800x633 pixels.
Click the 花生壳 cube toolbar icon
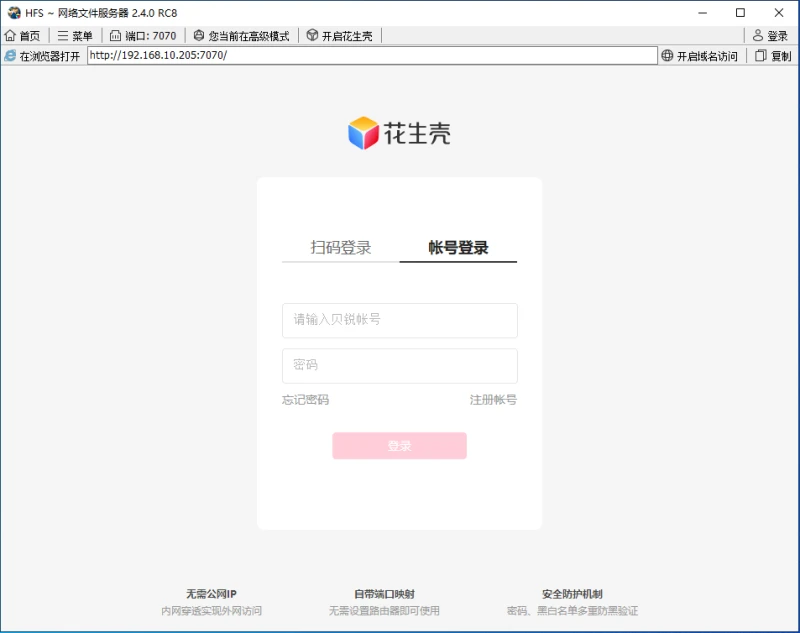click(x=312, y=35)
